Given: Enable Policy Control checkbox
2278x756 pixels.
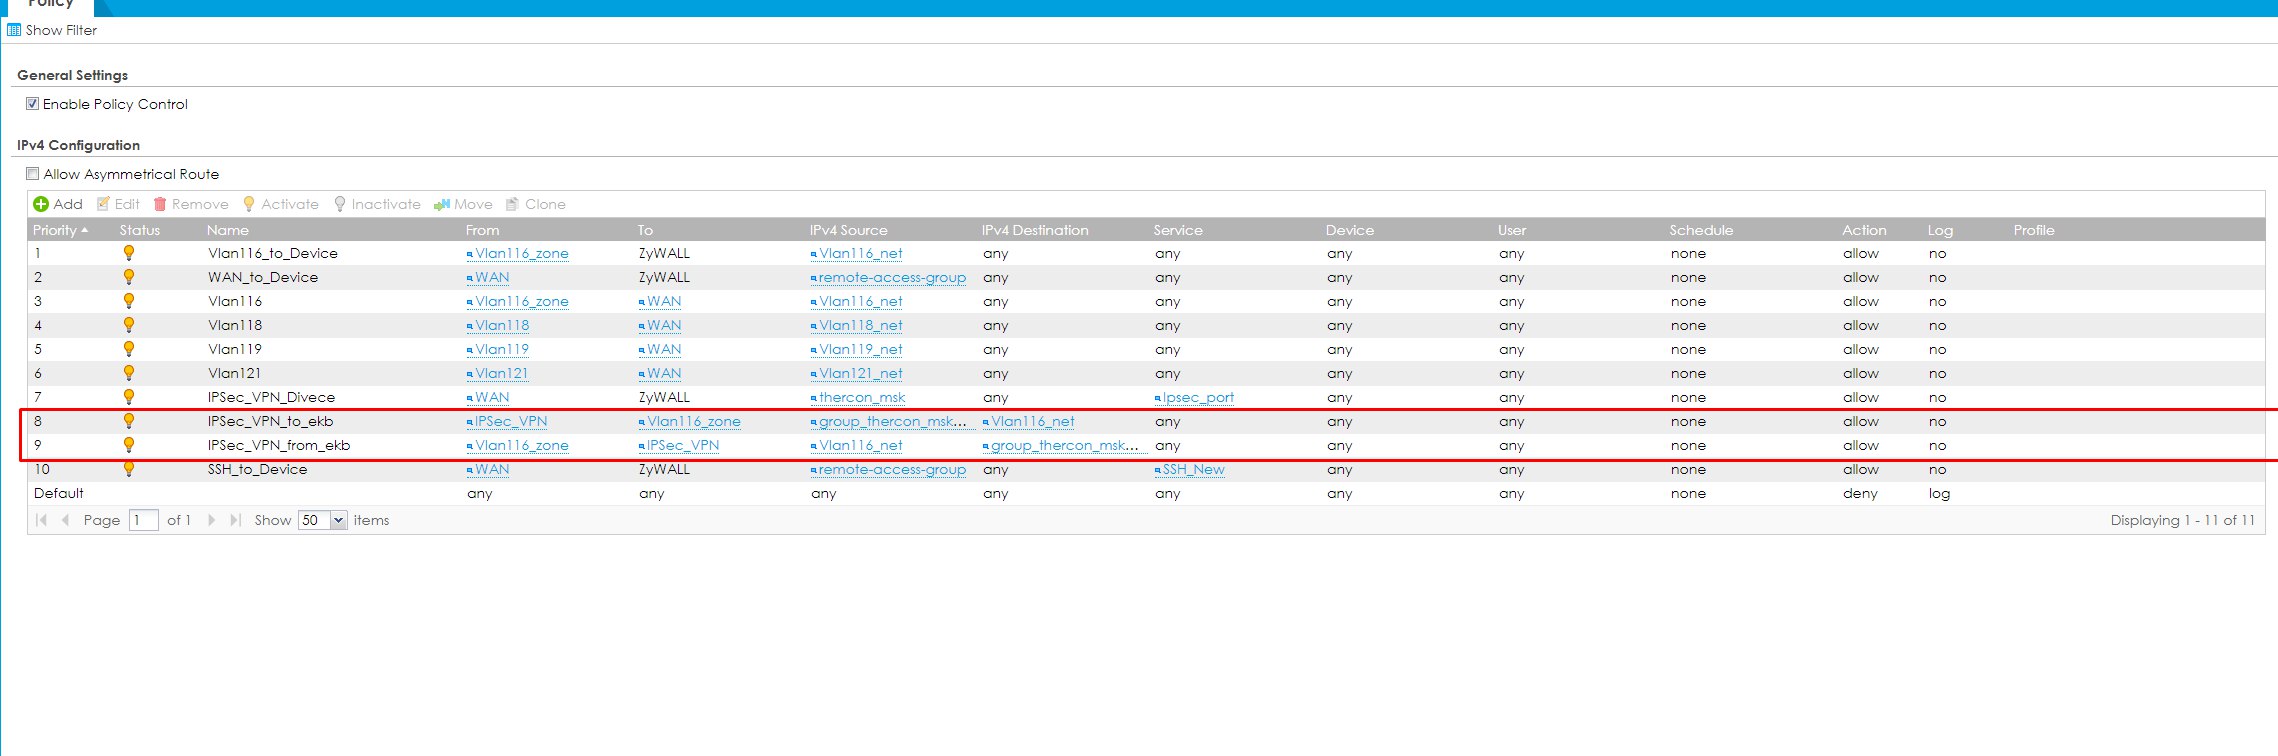Looking at the screenshot, I should click(x=33, y=104).
